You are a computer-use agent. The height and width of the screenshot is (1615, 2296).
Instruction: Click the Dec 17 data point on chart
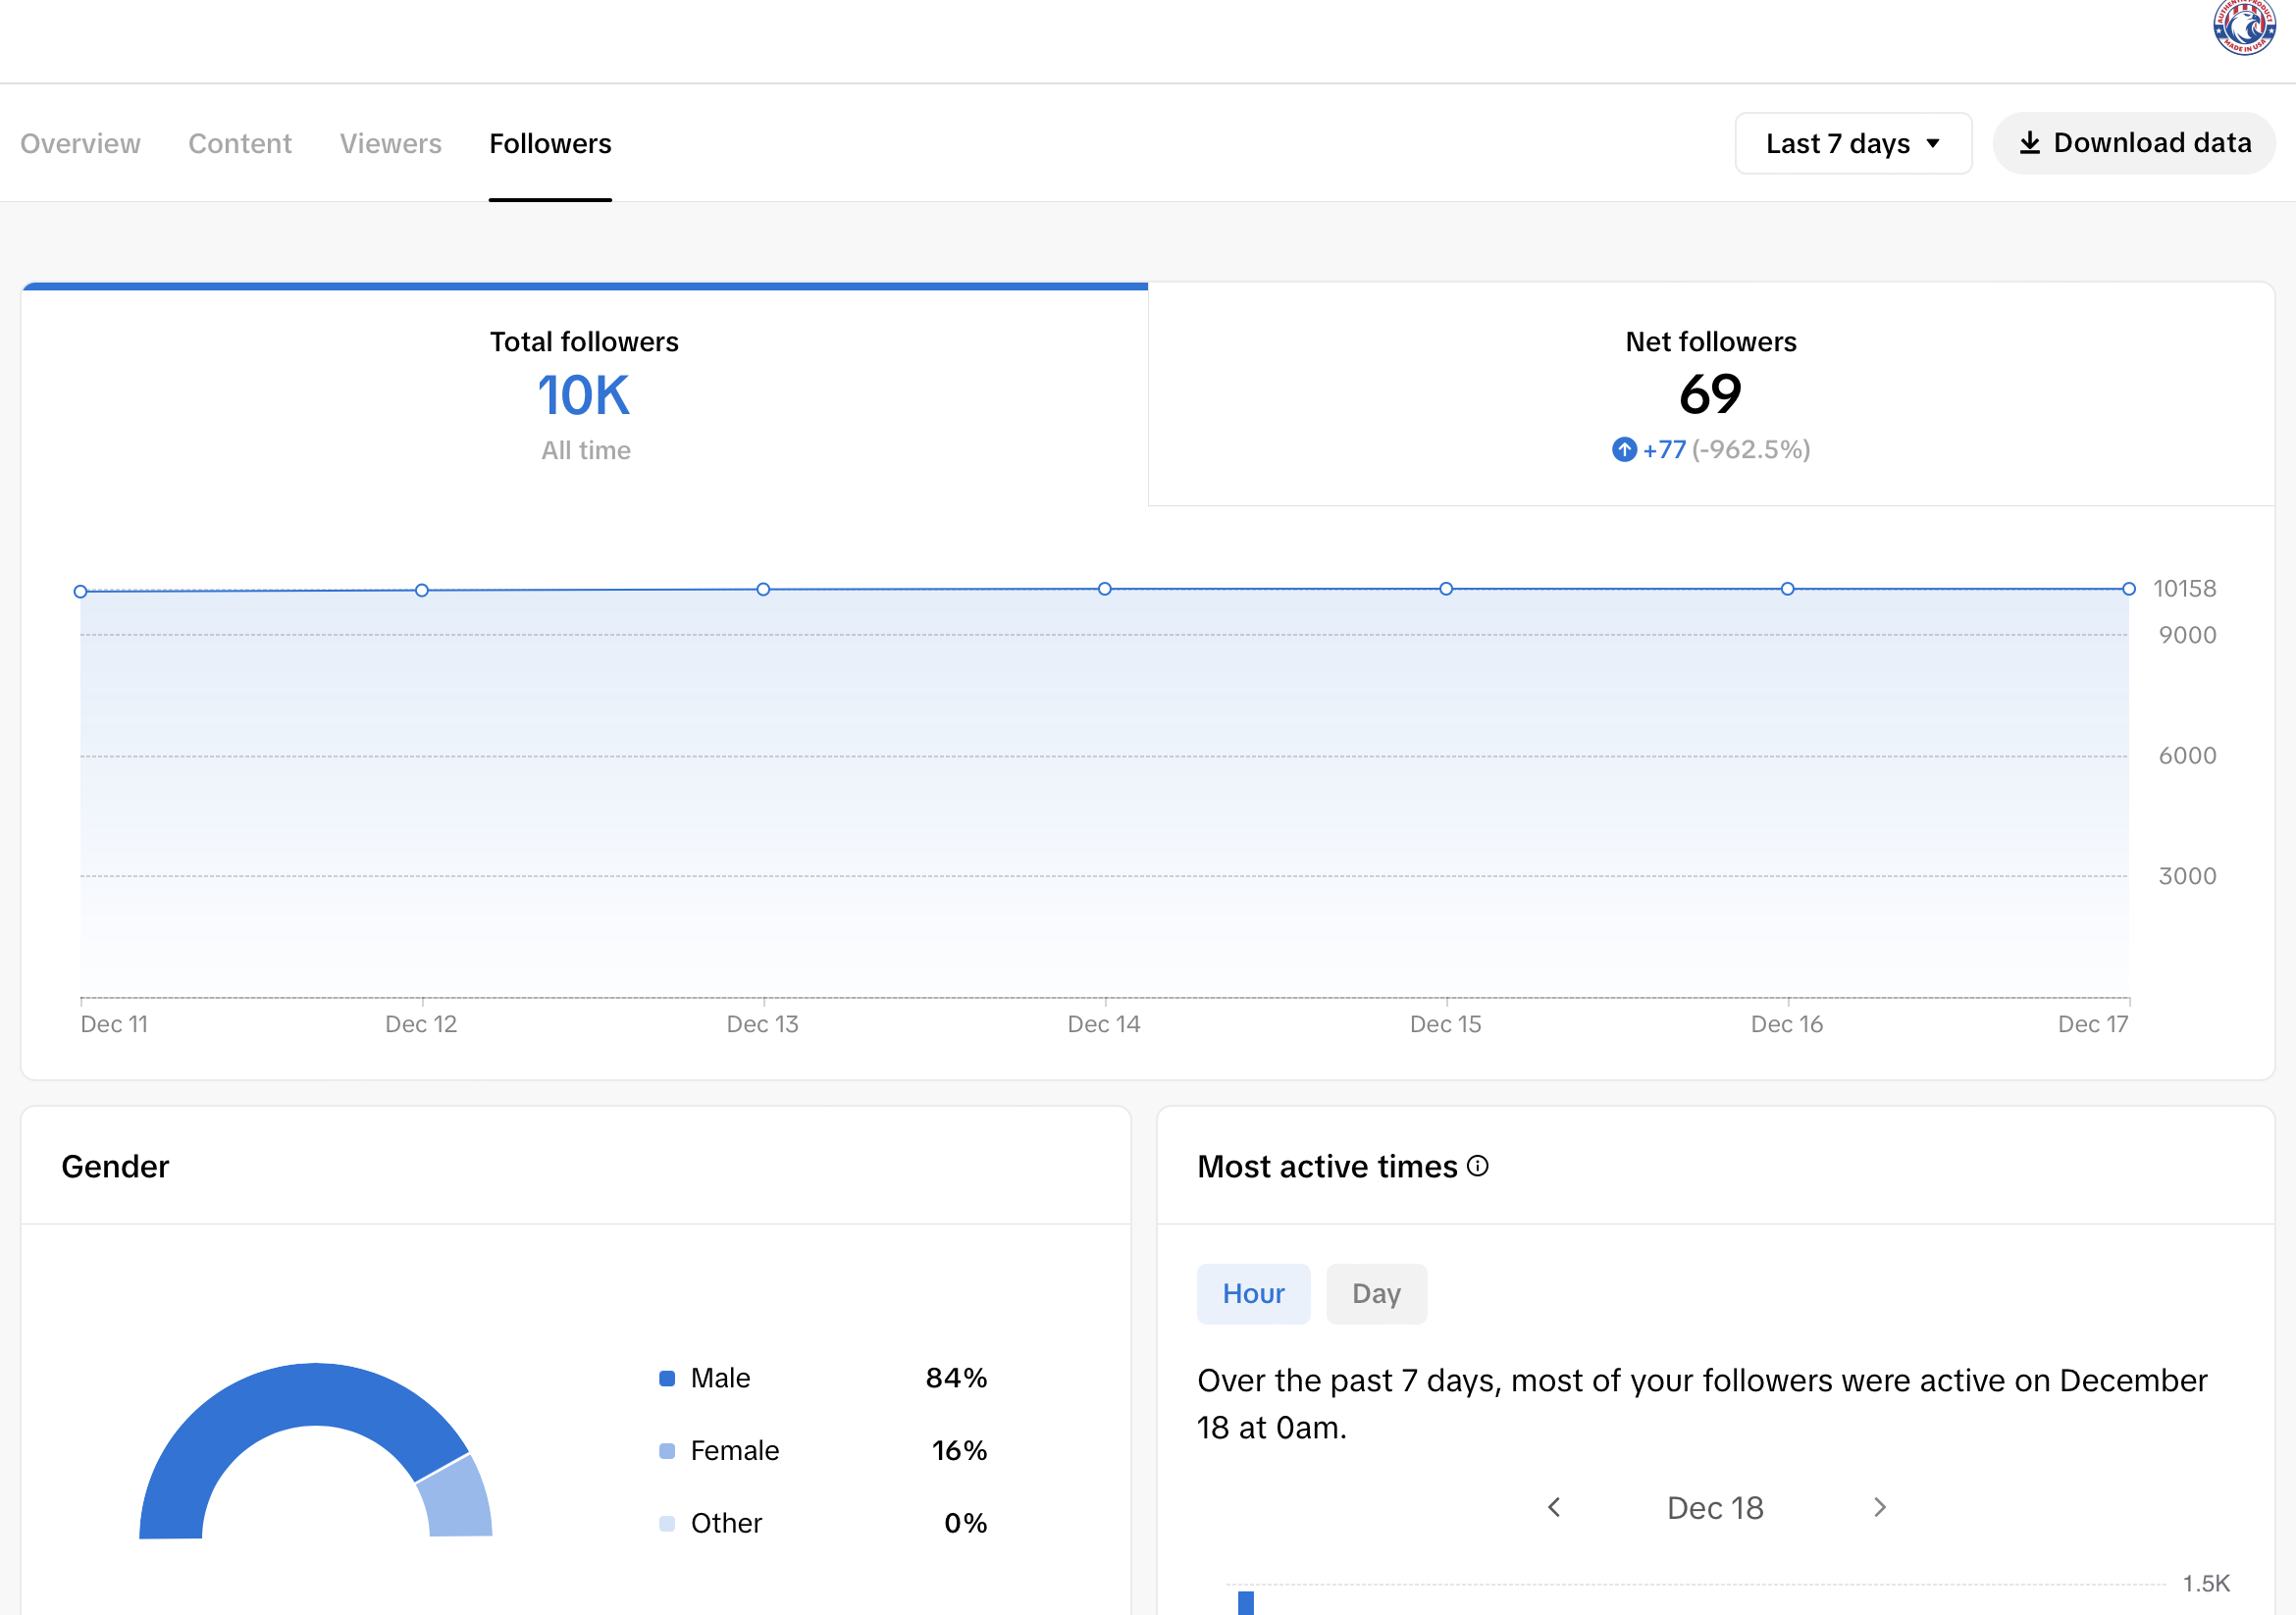click(x=2129, y=589)
